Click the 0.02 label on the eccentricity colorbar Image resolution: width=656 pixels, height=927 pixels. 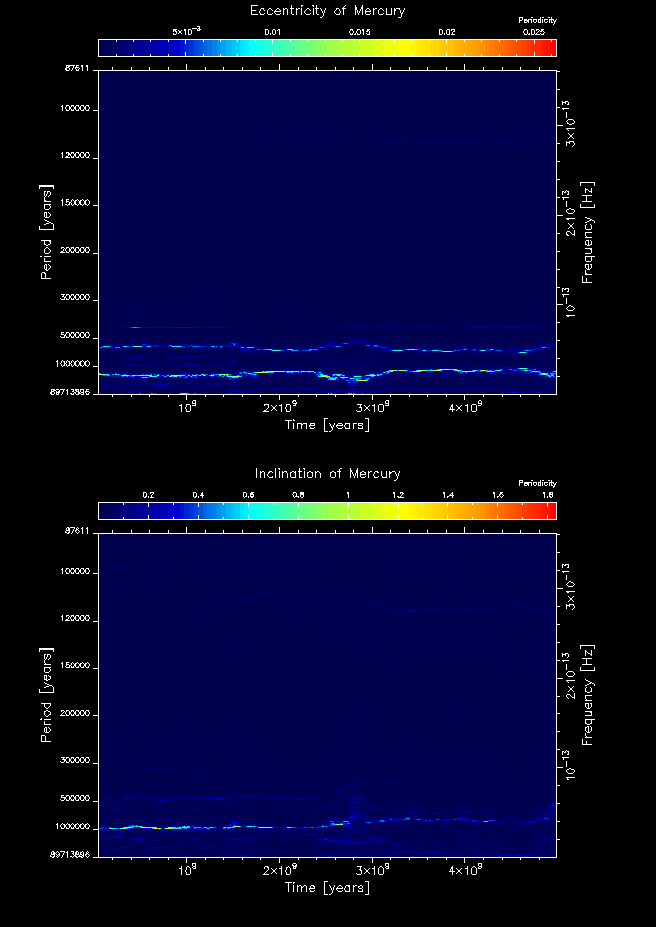tap(447, 32)
